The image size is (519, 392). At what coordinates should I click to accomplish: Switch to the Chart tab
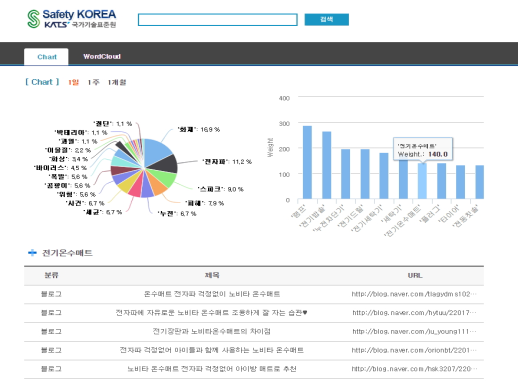[x=46, y=57]
